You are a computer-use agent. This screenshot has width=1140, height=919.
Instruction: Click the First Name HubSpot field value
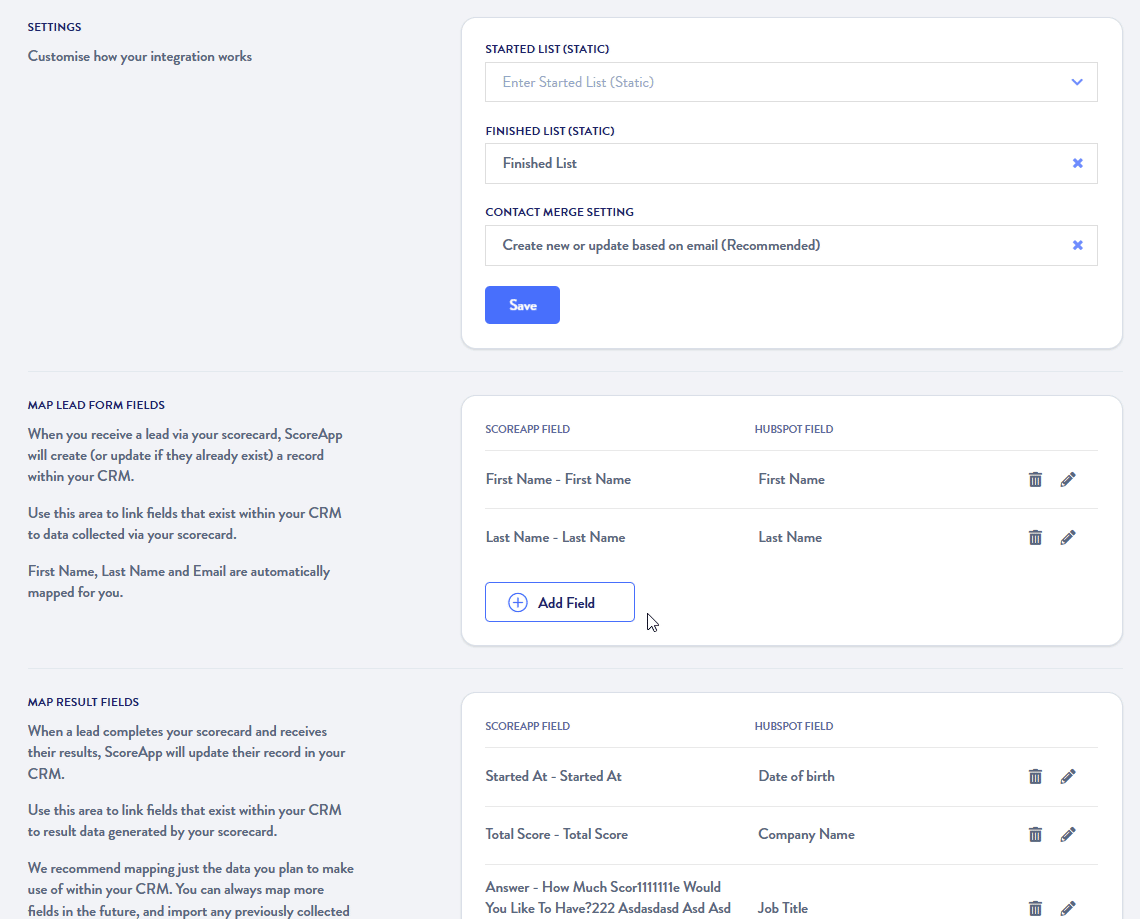[791, 479]
